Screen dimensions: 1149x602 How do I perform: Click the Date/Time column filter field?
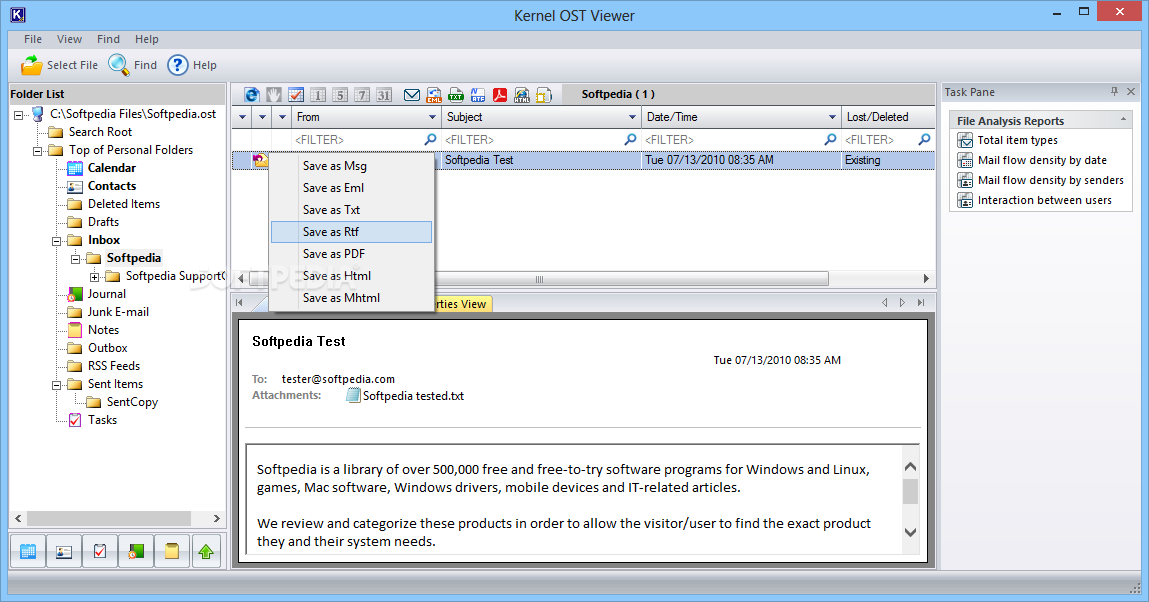coord(740,140)
